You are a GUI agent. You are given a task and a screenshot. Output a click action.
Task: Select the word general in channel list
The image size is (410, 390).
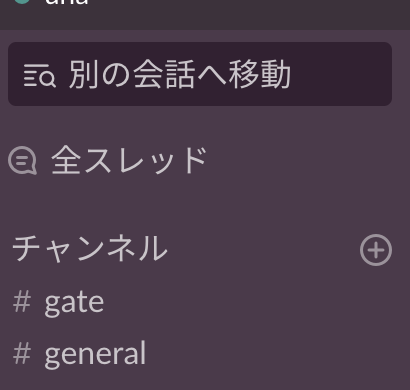[x=95, y=354]
